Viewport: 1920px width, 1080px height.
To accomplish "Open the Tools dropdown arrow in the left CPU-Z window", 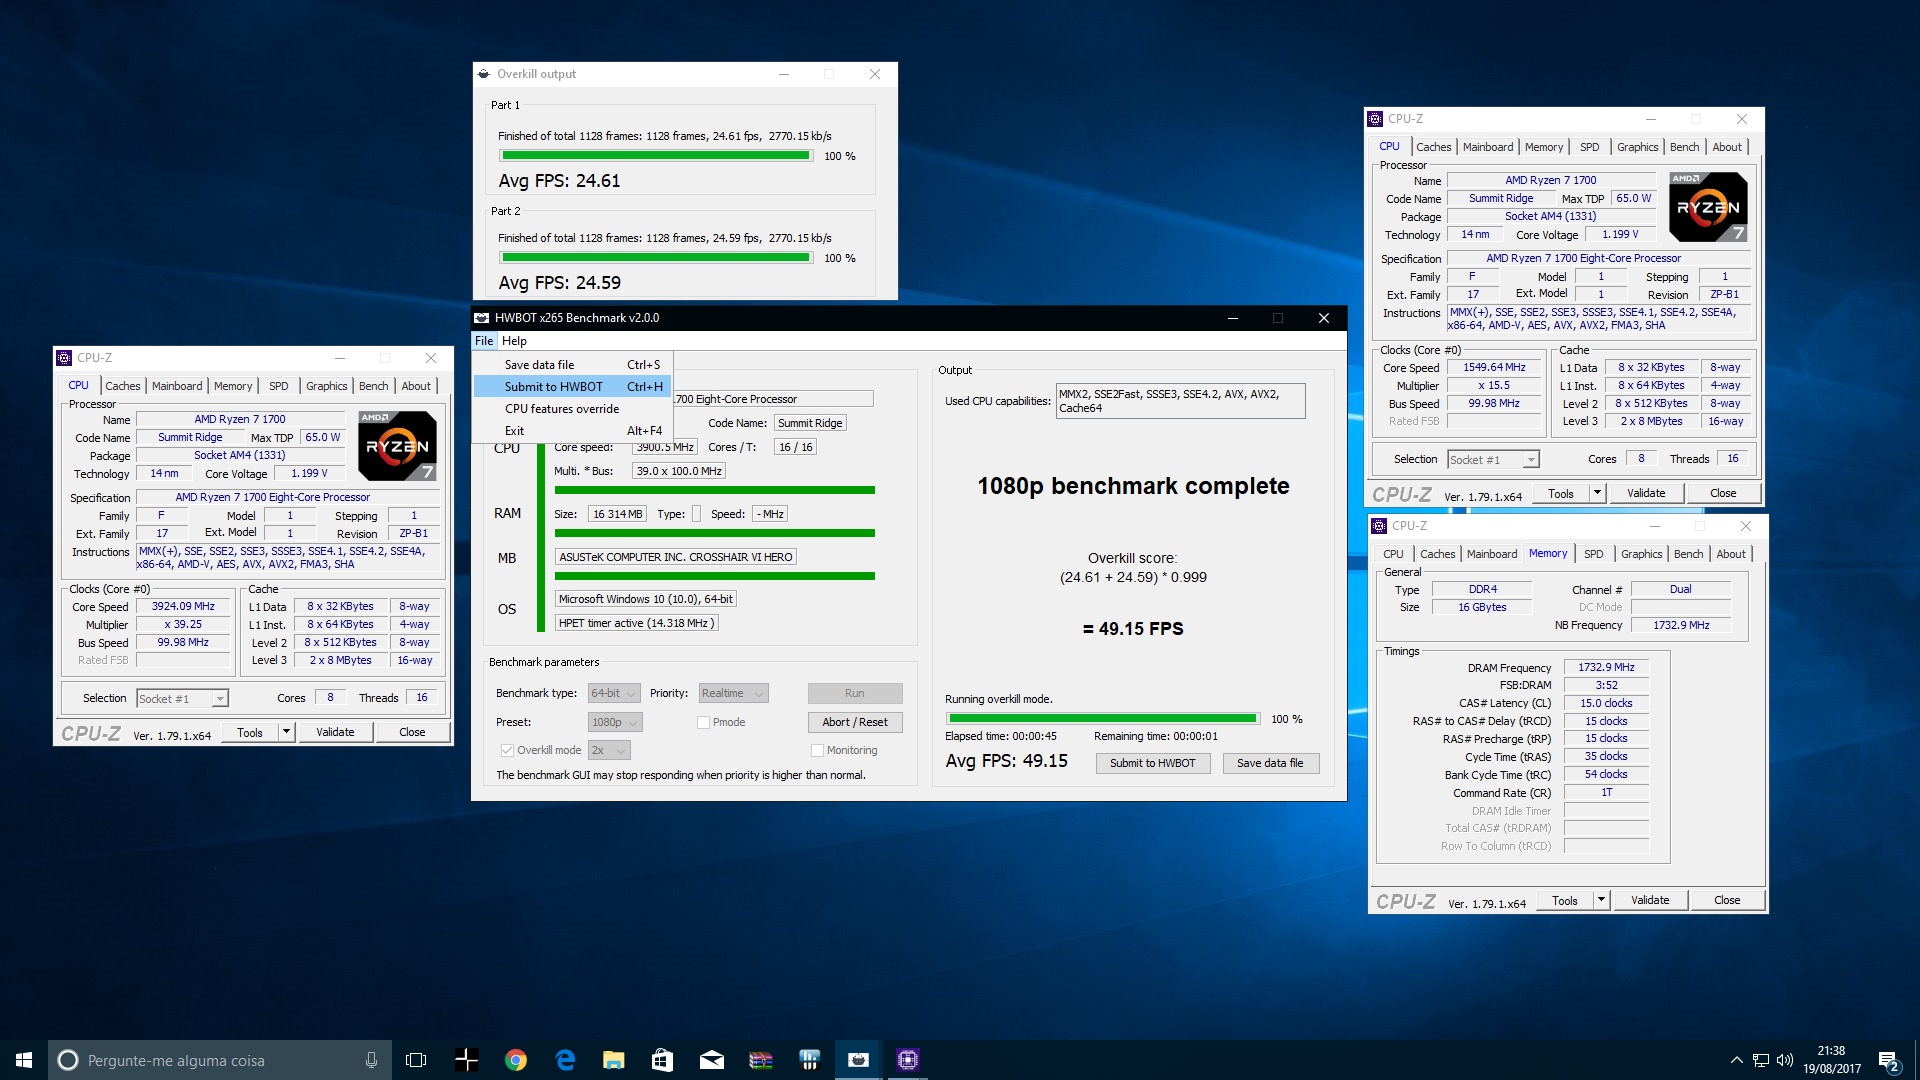I will [x=286, y=732].
